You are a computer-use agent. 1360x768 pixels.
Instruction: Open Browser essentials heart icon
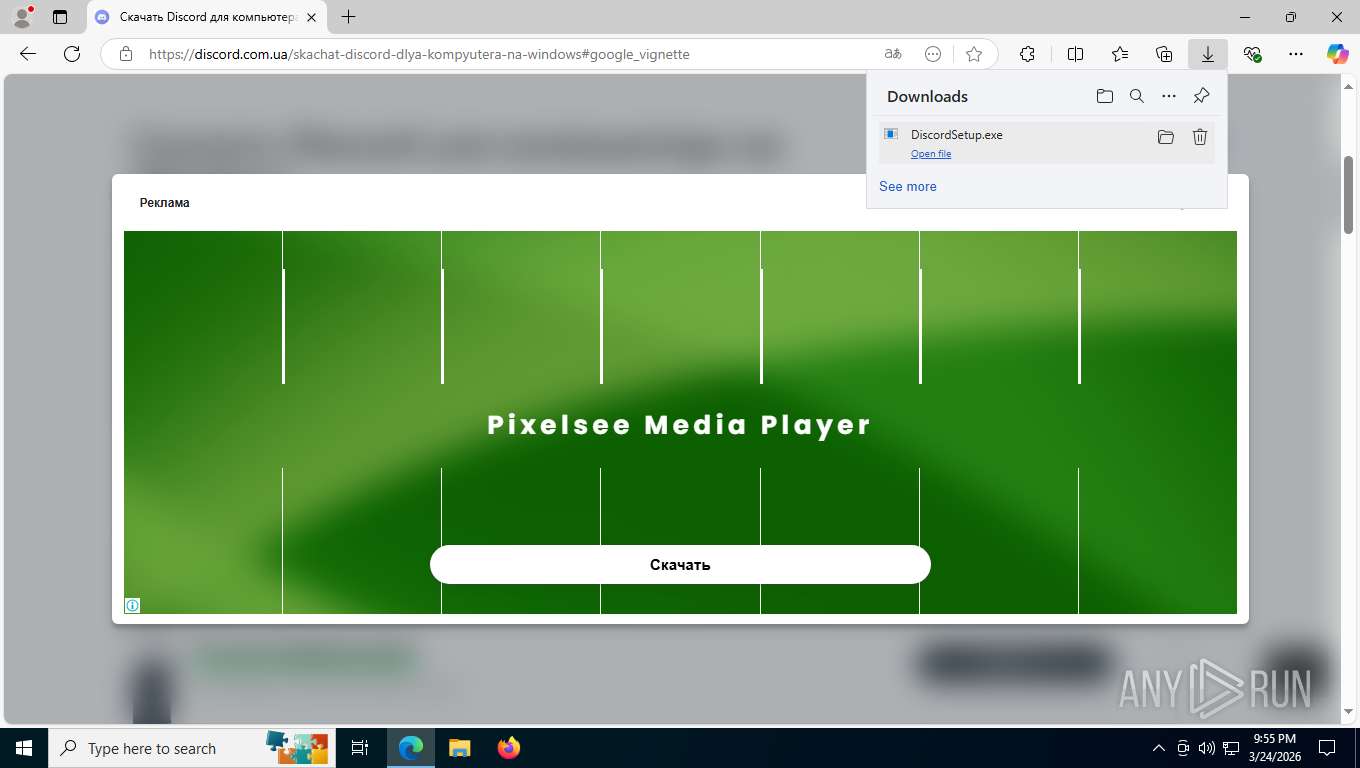[1252, 54]
